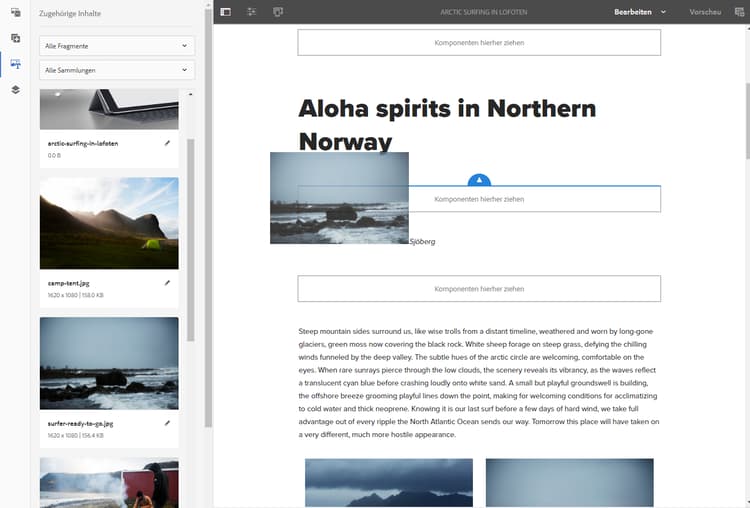The width and height of the screenshot is (750, 508).
Task: Select the Steep mountain sides article paragraph
Action: pyautogui.click(x=479, y=383)
